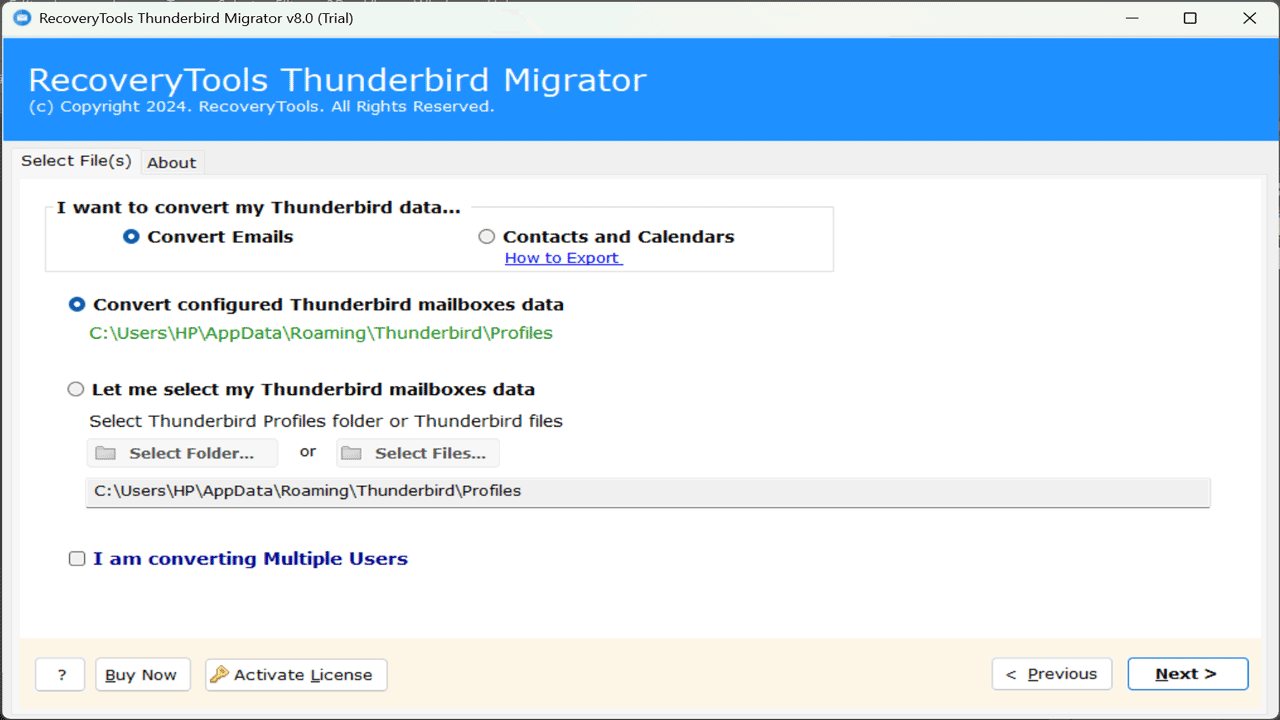Click the I want to convert group label
1280x720 pixels.
coord(259,208)
